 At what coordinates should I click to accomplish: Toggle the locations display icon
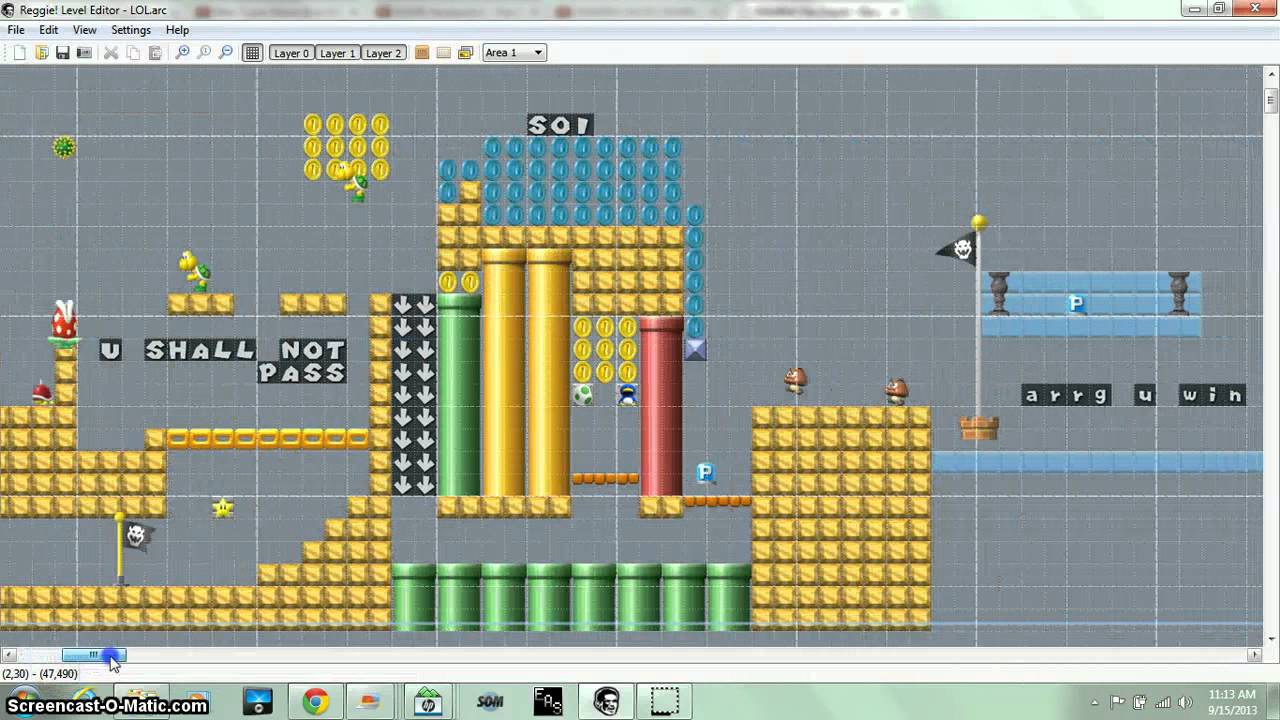465,53
